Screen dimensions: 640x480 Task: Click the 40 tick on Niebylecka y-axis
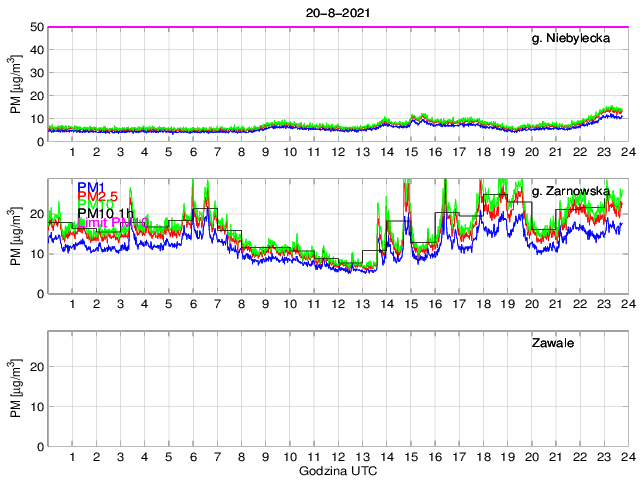pyautogui.click(x=35, y=50)
